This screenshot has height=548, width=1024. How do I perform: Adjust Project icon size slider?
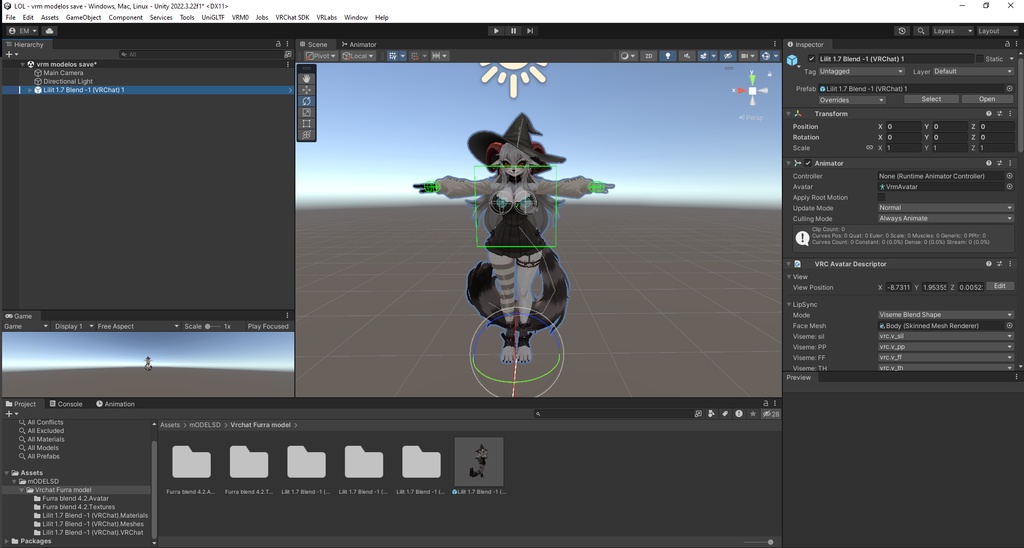point(758,542)
